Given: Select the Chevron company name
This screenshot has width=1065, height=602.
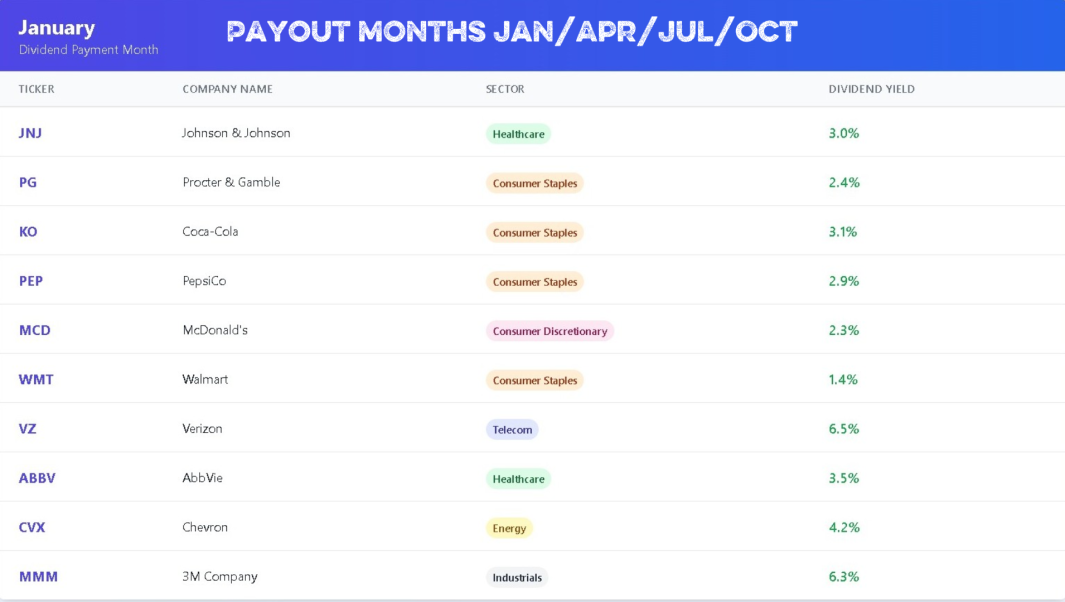Looking at the screenshot, I should point(205,527).
